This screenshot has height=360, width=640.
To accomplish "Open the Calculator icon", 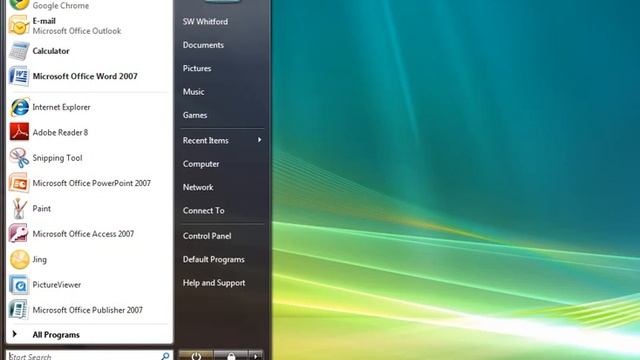I will (x=19, y=51).
